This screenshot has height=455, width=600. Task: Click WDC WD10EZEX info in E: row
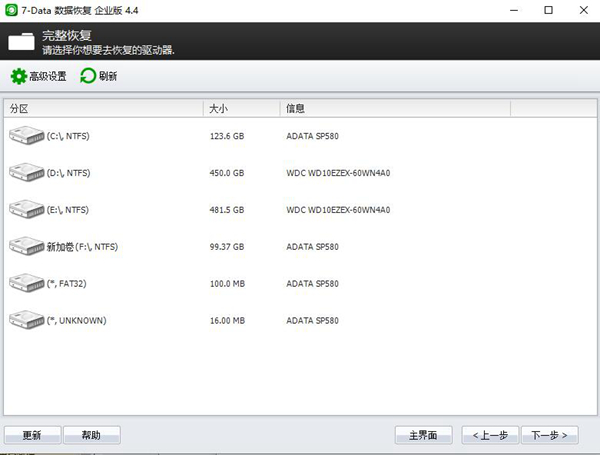[x=338, y=210]
